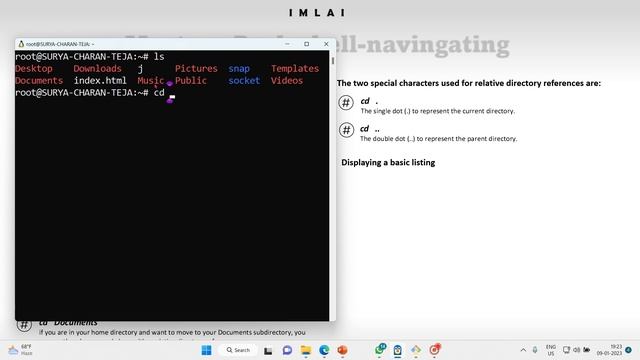Screen dimensions: 640x360
Task: Switch to the Linux penguin terminal taskbar icon
Action: tap(398, 350)
